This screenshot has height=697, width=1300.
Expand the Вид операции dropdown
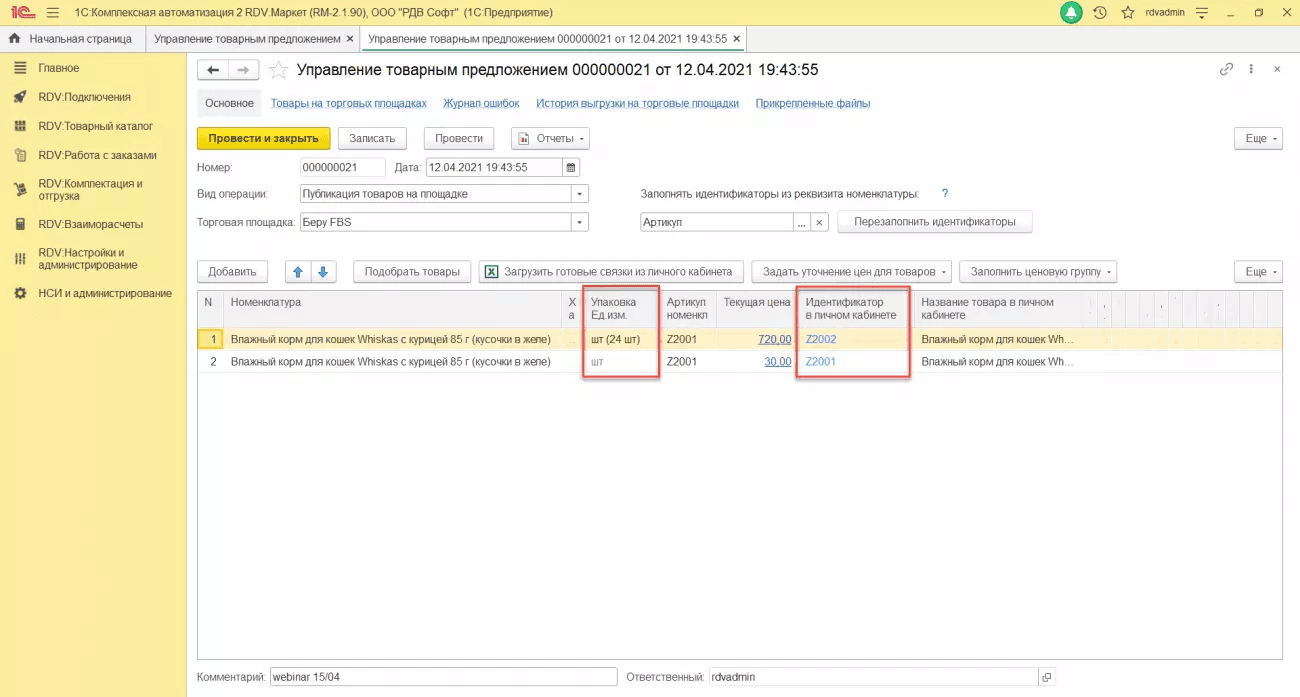tap(580, 194)
